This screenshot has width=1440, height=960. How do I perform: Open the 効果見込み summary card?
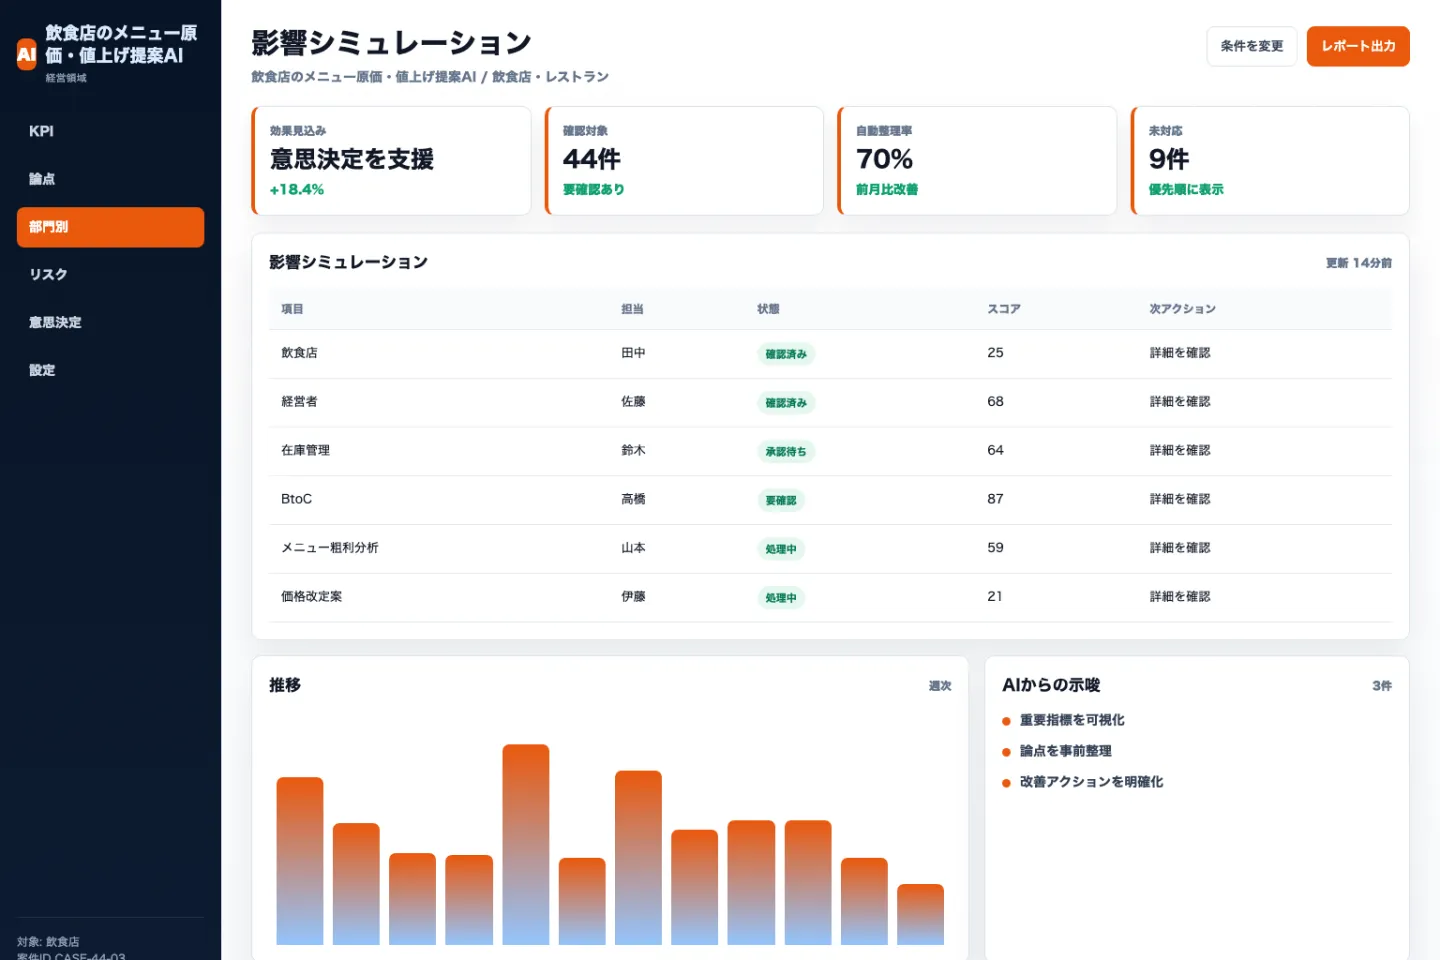391,161
